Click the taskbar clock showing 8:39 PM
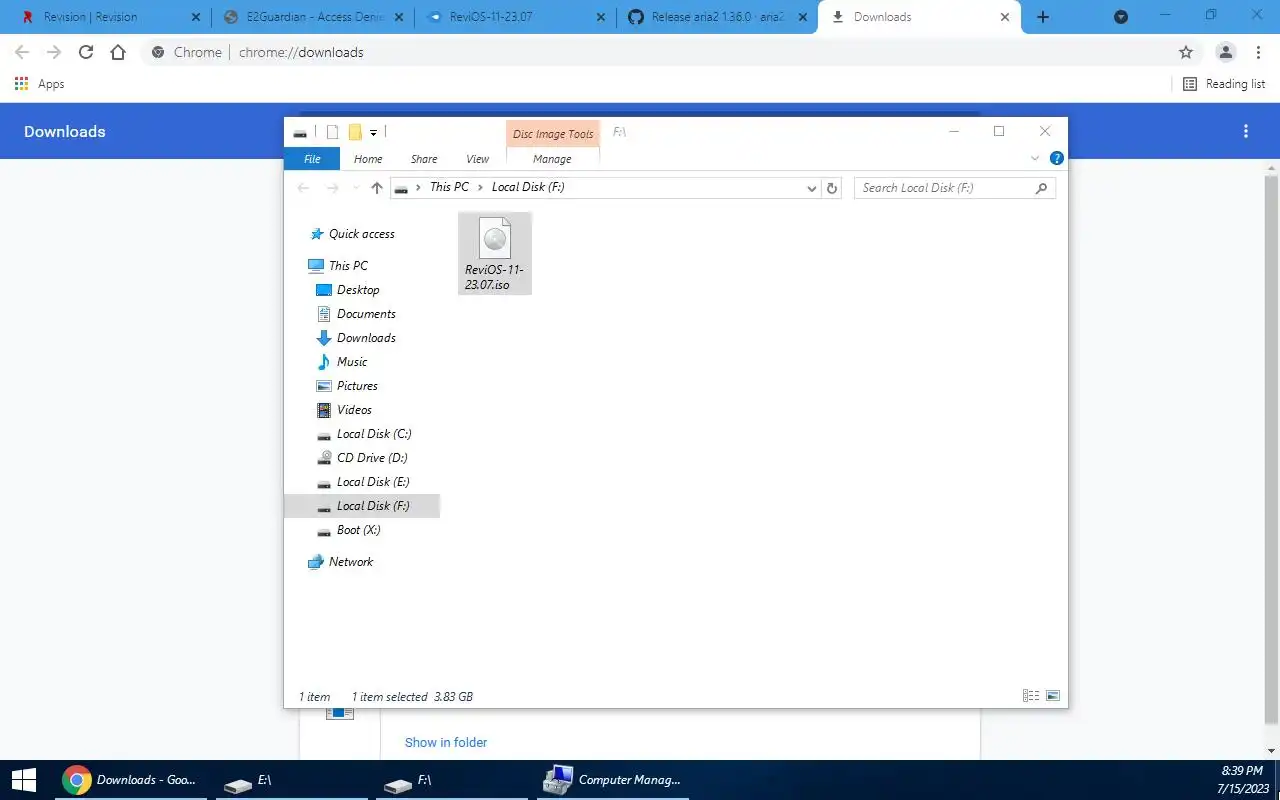Image resolution: width=1280 pixels, height=800 pixels. (1245, 780)
